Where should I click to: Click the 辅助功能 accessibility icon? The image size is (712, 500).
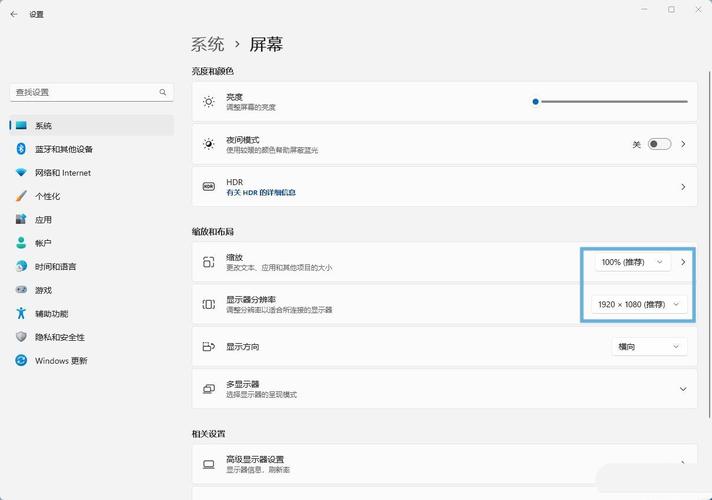[21, 313]
